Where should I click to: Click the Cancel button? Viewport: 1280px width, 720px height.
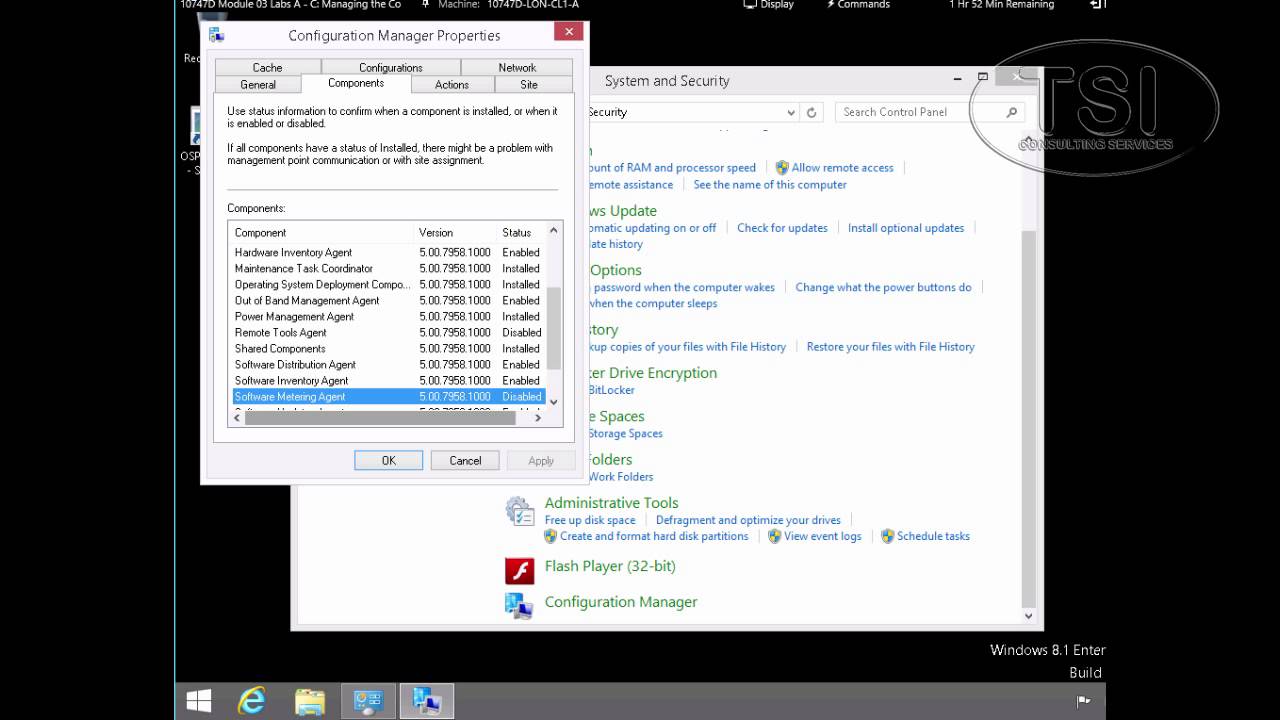(x=465, y=460)
